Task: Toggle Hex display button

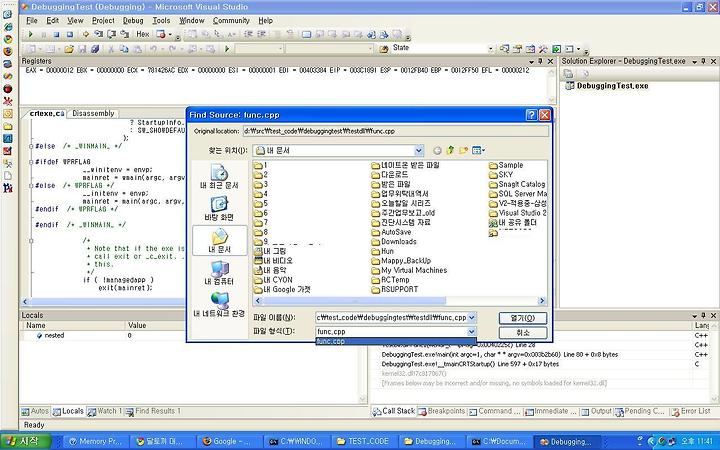Action: pos(143,34)
